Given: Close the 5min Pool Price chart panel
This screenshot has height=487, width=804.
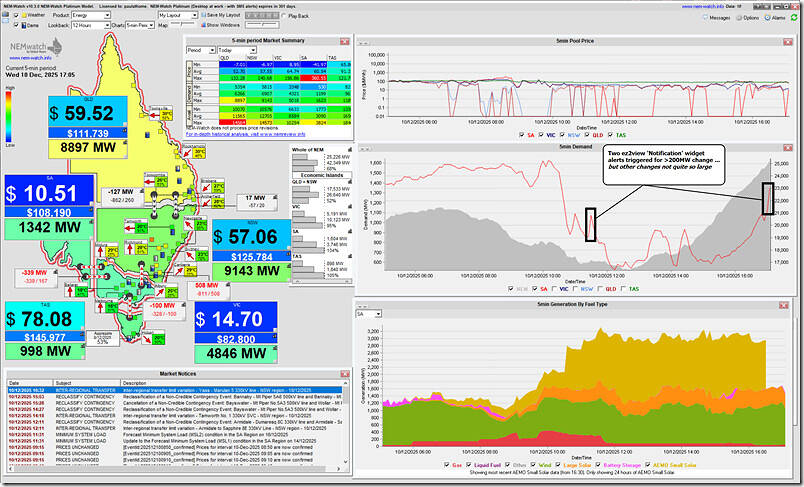Looking at the screenshot, I should point(788,42).
